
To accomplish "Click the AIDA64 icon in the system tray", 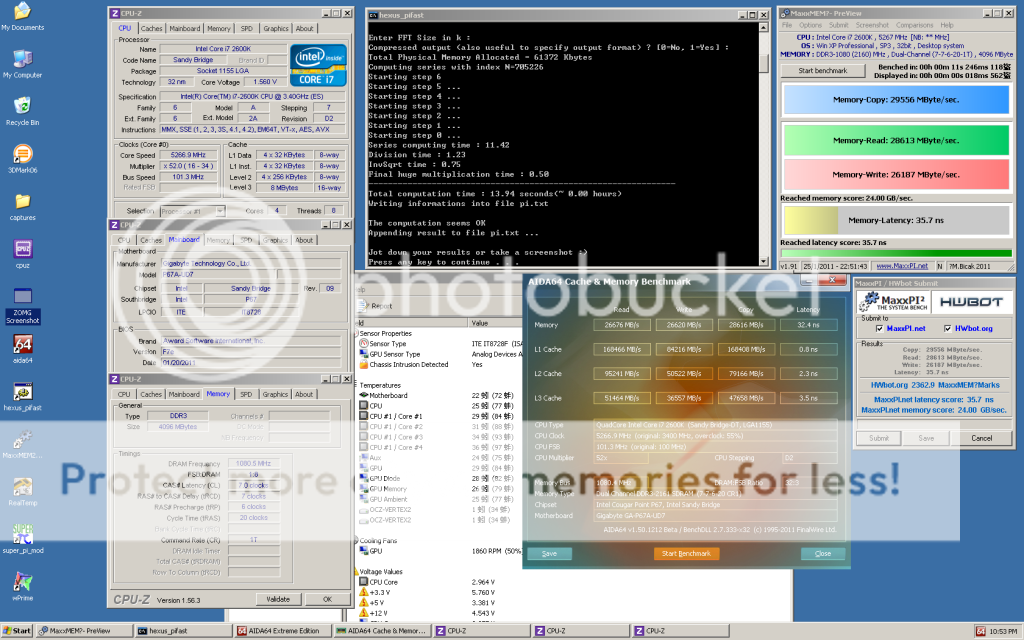I will [980, 631].
